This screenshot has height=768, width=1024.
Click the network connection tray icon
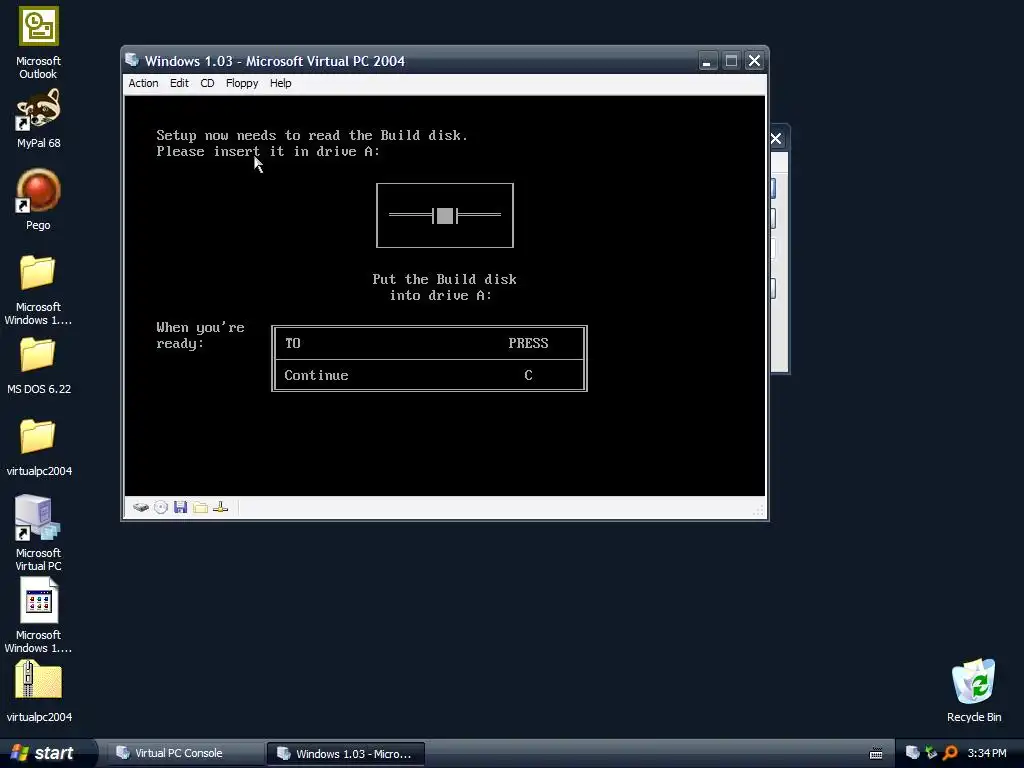click(x=931, y=753)
